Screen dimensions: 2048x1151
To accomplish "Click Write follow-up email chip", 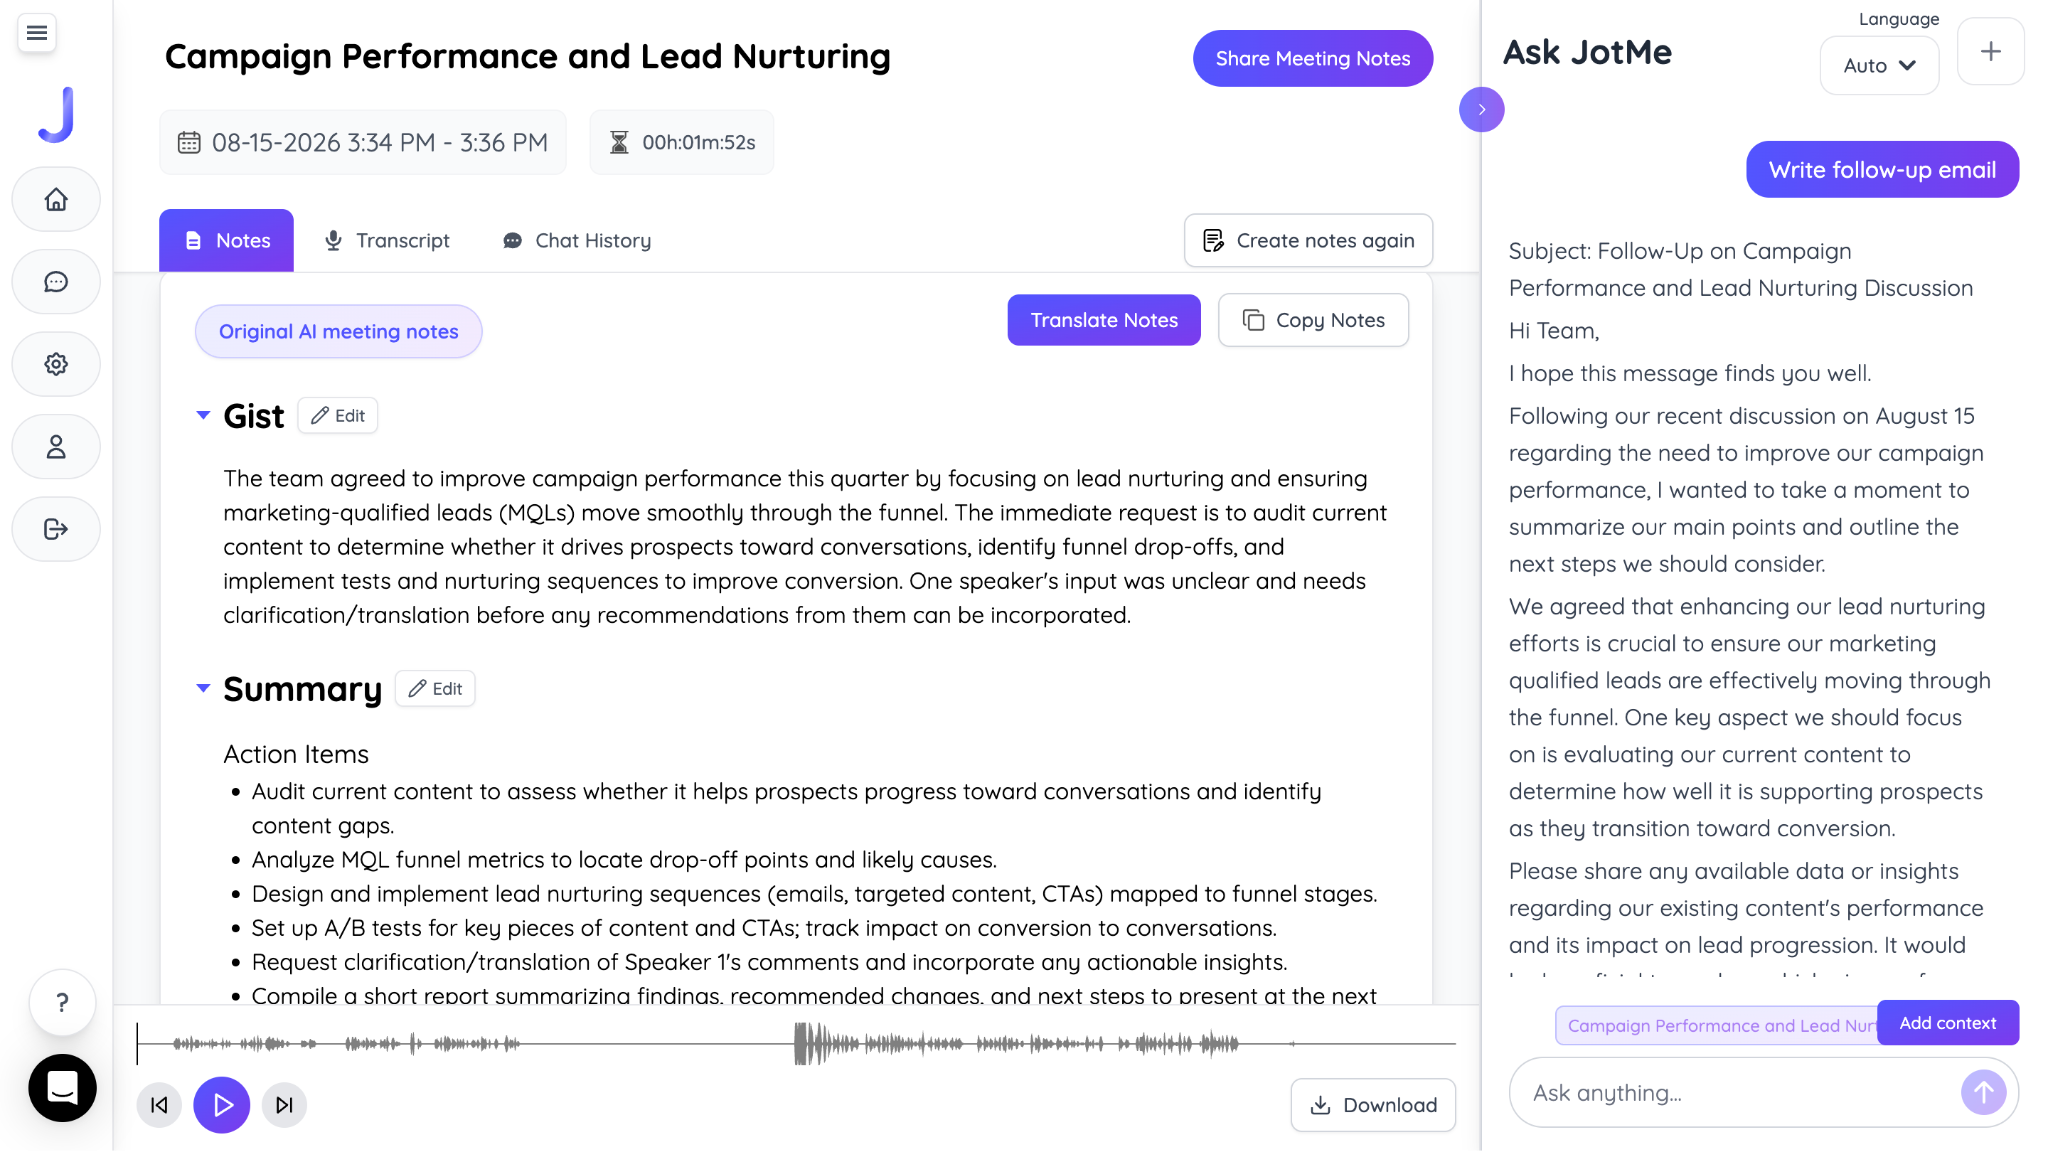I will coord(1882,170).
